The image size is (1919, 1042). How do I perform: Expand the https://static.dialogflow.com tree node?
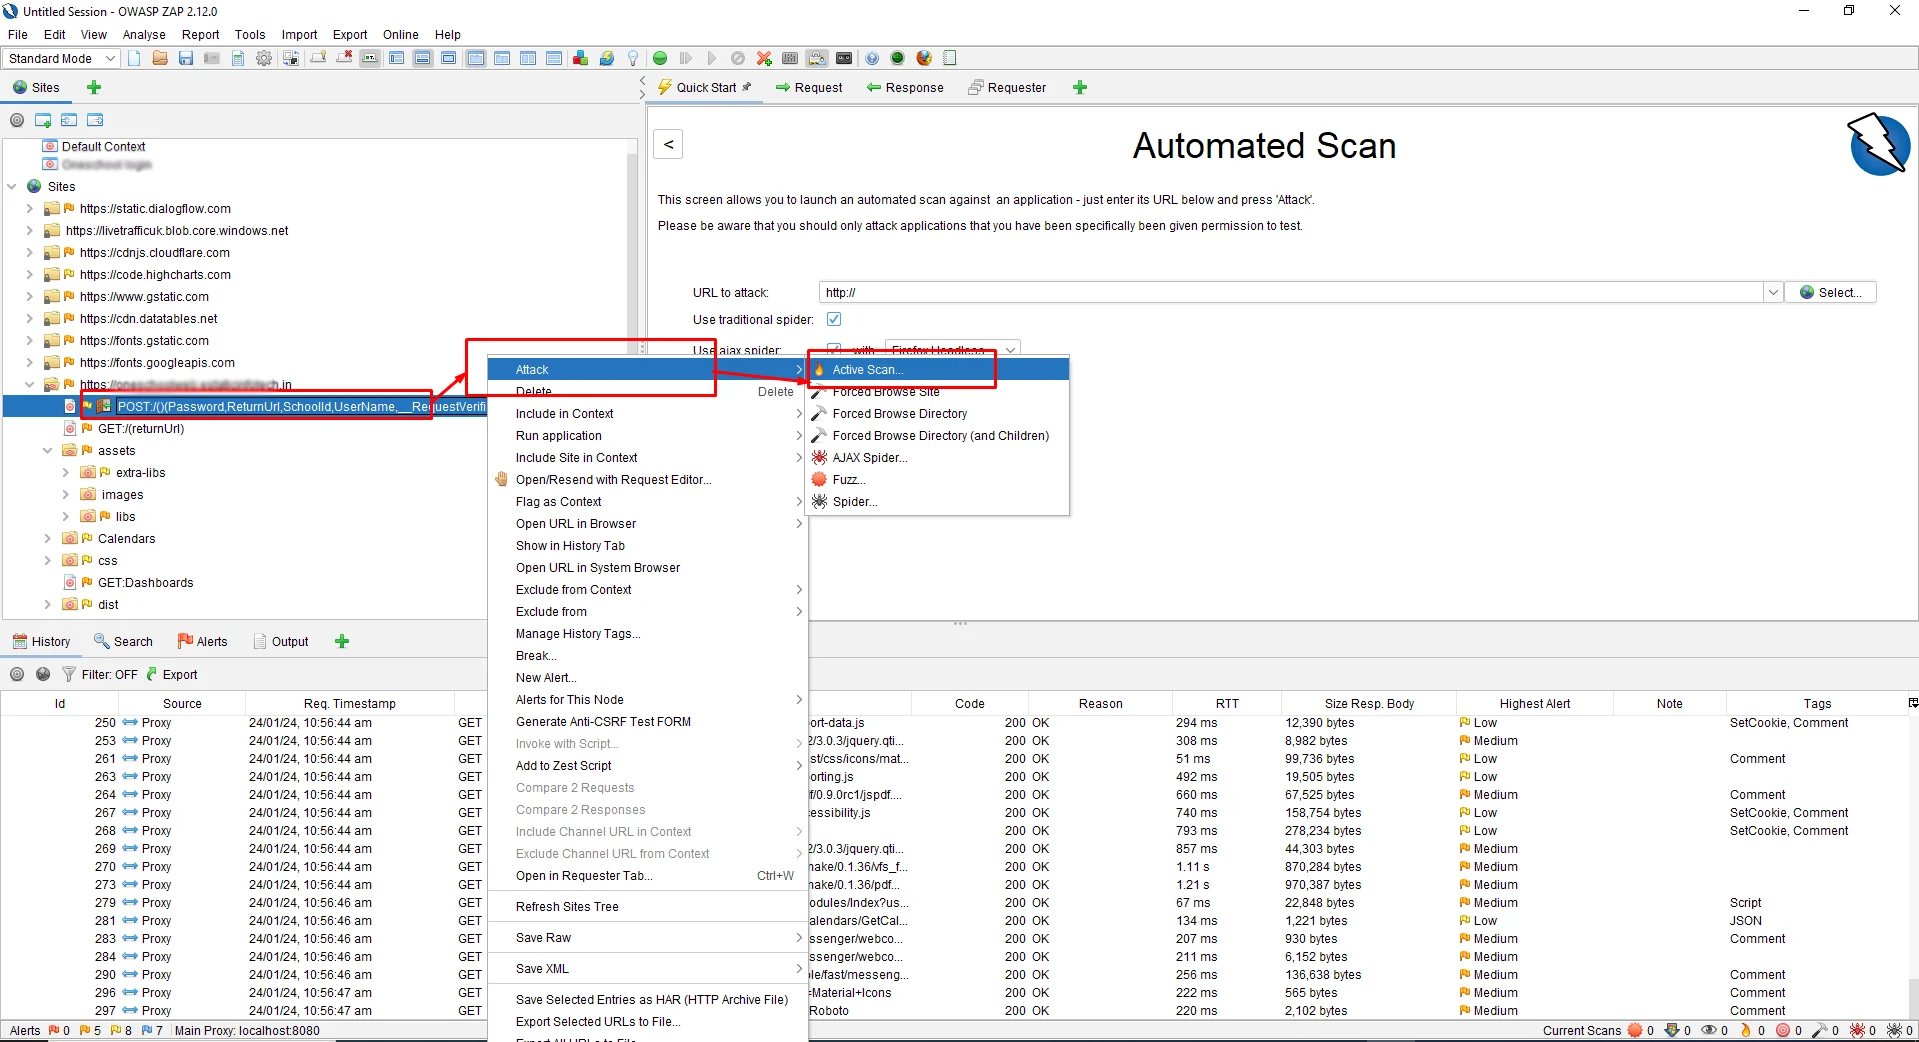(x=29, y=209)
